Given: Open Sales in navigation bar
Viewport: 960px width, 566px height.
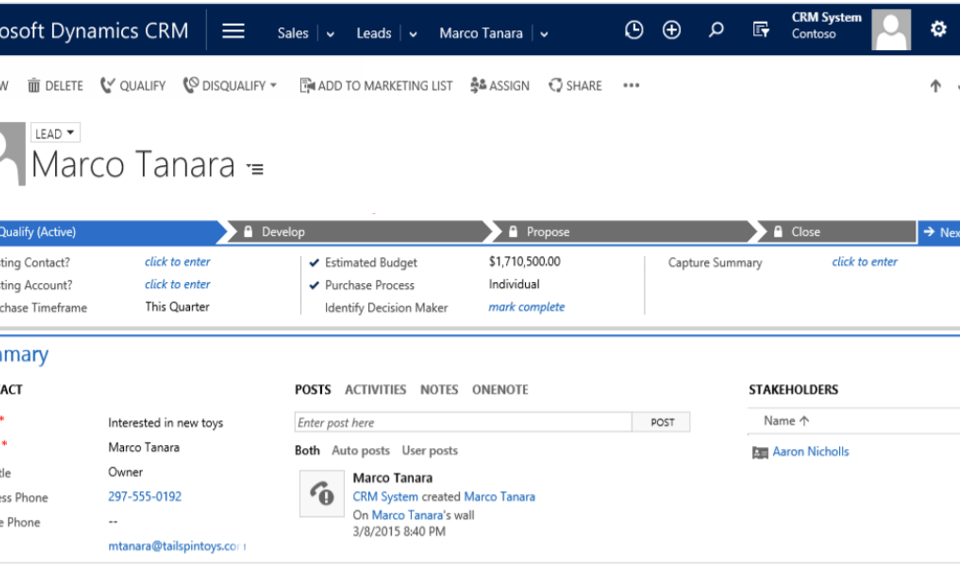Looking at the screenshot, I should coord(293,33).
